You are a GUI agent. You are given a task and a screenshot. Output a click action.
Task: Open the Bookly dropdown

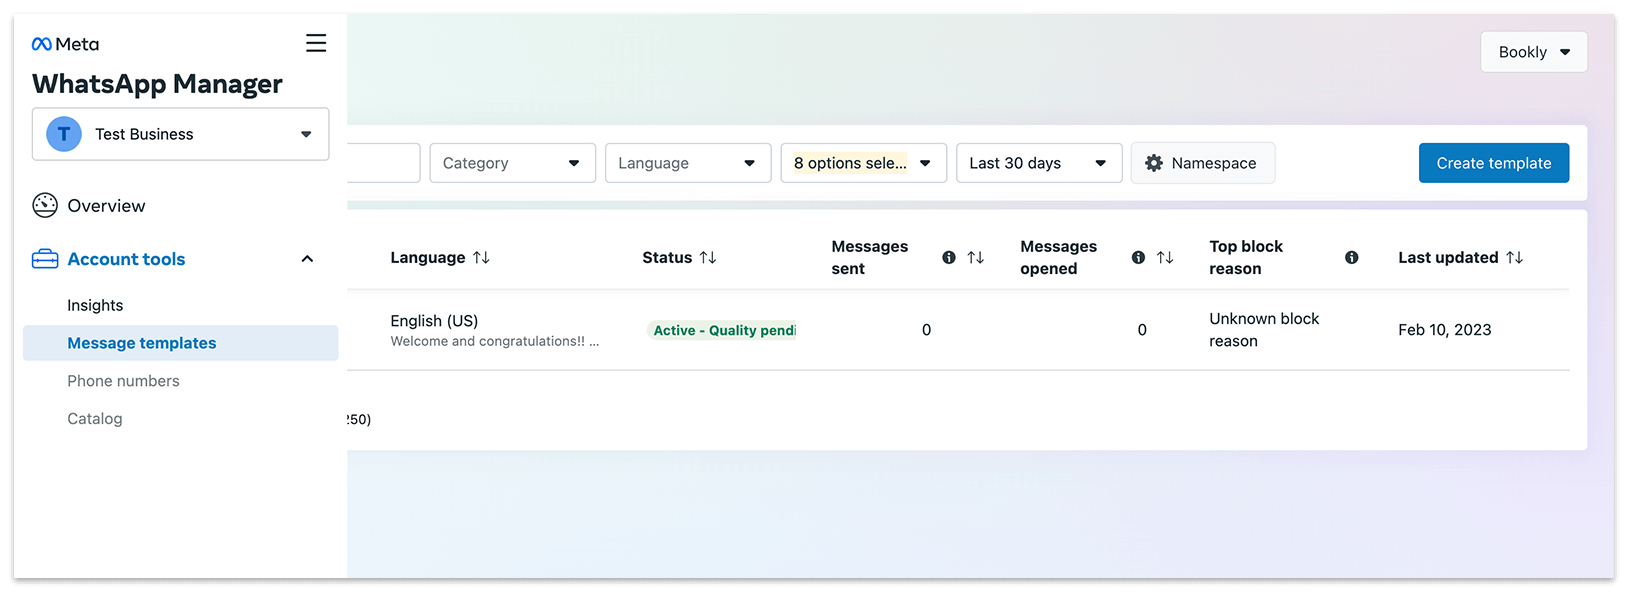click(x=1534, y=52)
